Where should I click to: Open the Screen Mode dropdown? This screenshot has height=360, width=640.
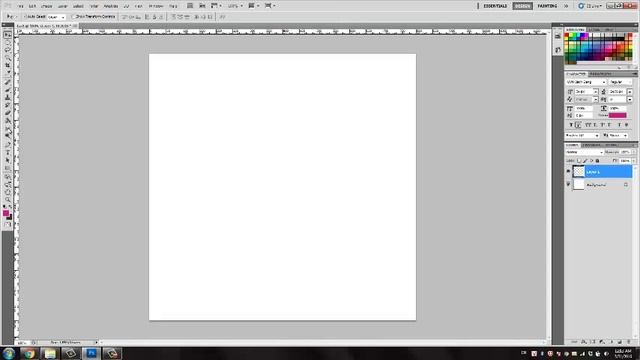(269, 6)
